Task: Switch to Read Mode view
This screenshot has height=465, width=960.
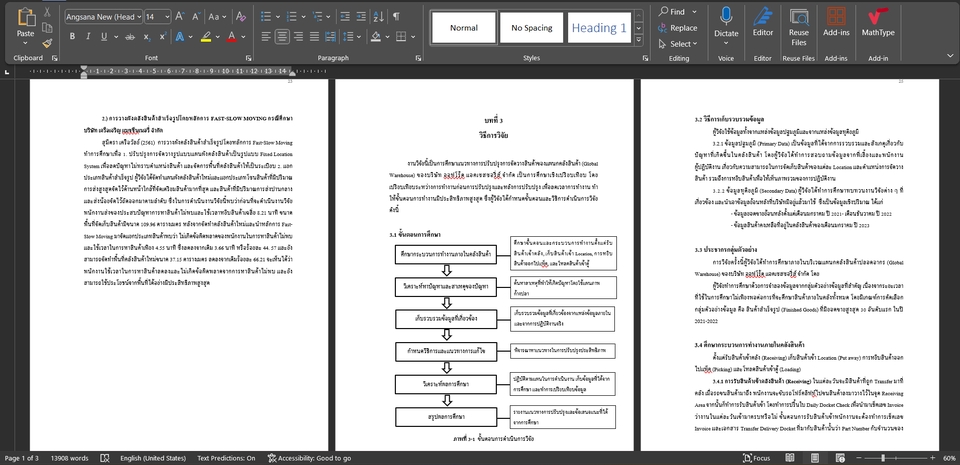Action: click(x=790, y=458)
